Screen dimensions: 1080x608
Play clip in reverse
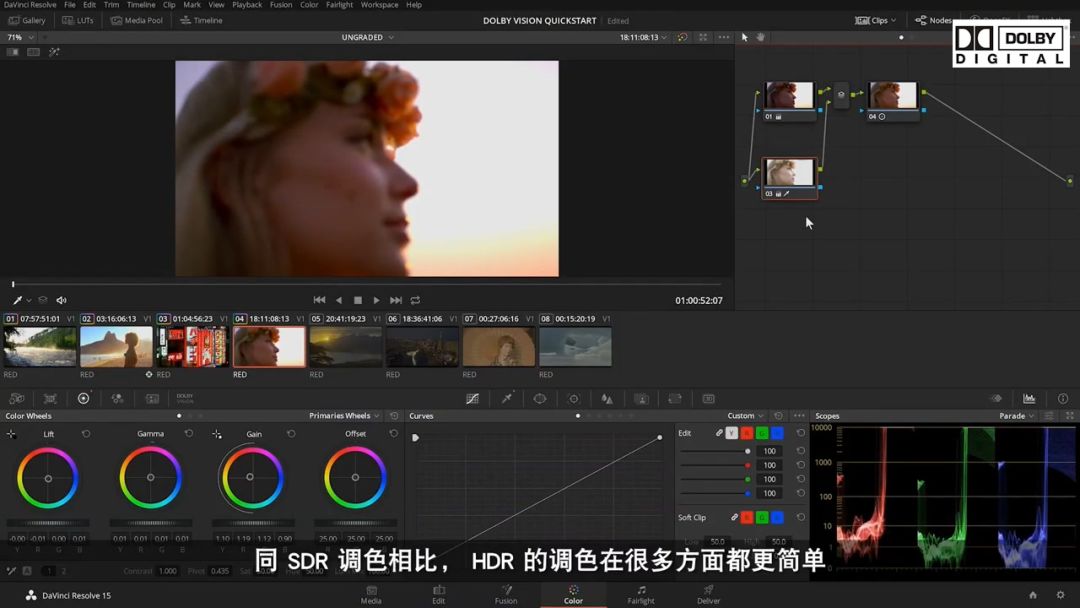[x=338, y=300]
